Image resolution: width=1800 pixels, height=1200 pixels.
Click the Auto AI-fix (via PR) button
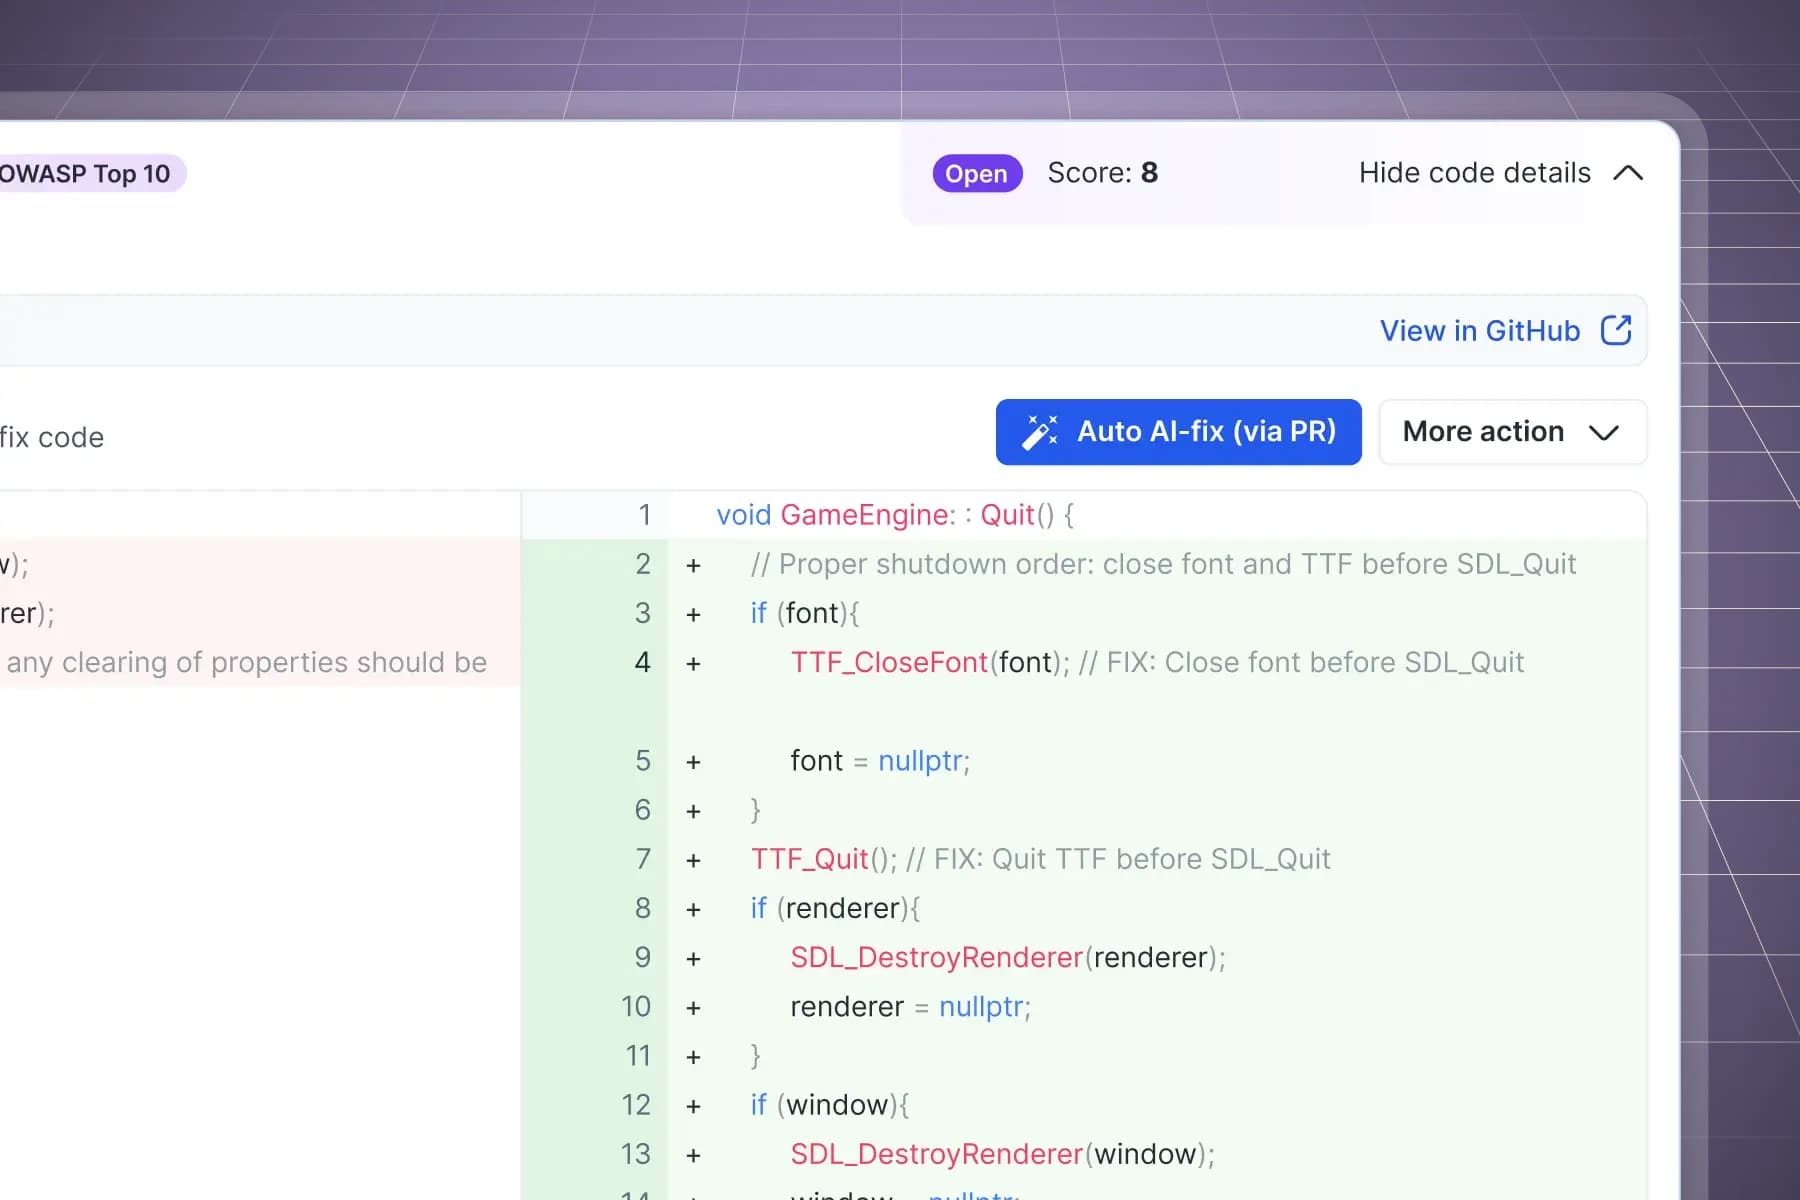[x=1178, y=432]
